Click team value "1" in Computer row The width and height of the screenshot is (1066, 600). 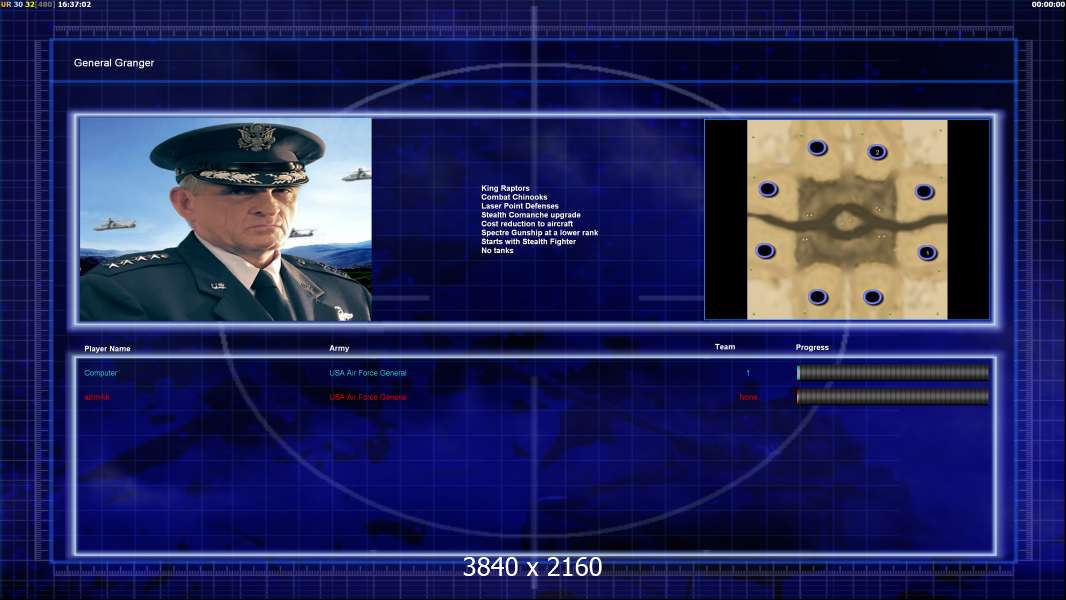(748, 373)
